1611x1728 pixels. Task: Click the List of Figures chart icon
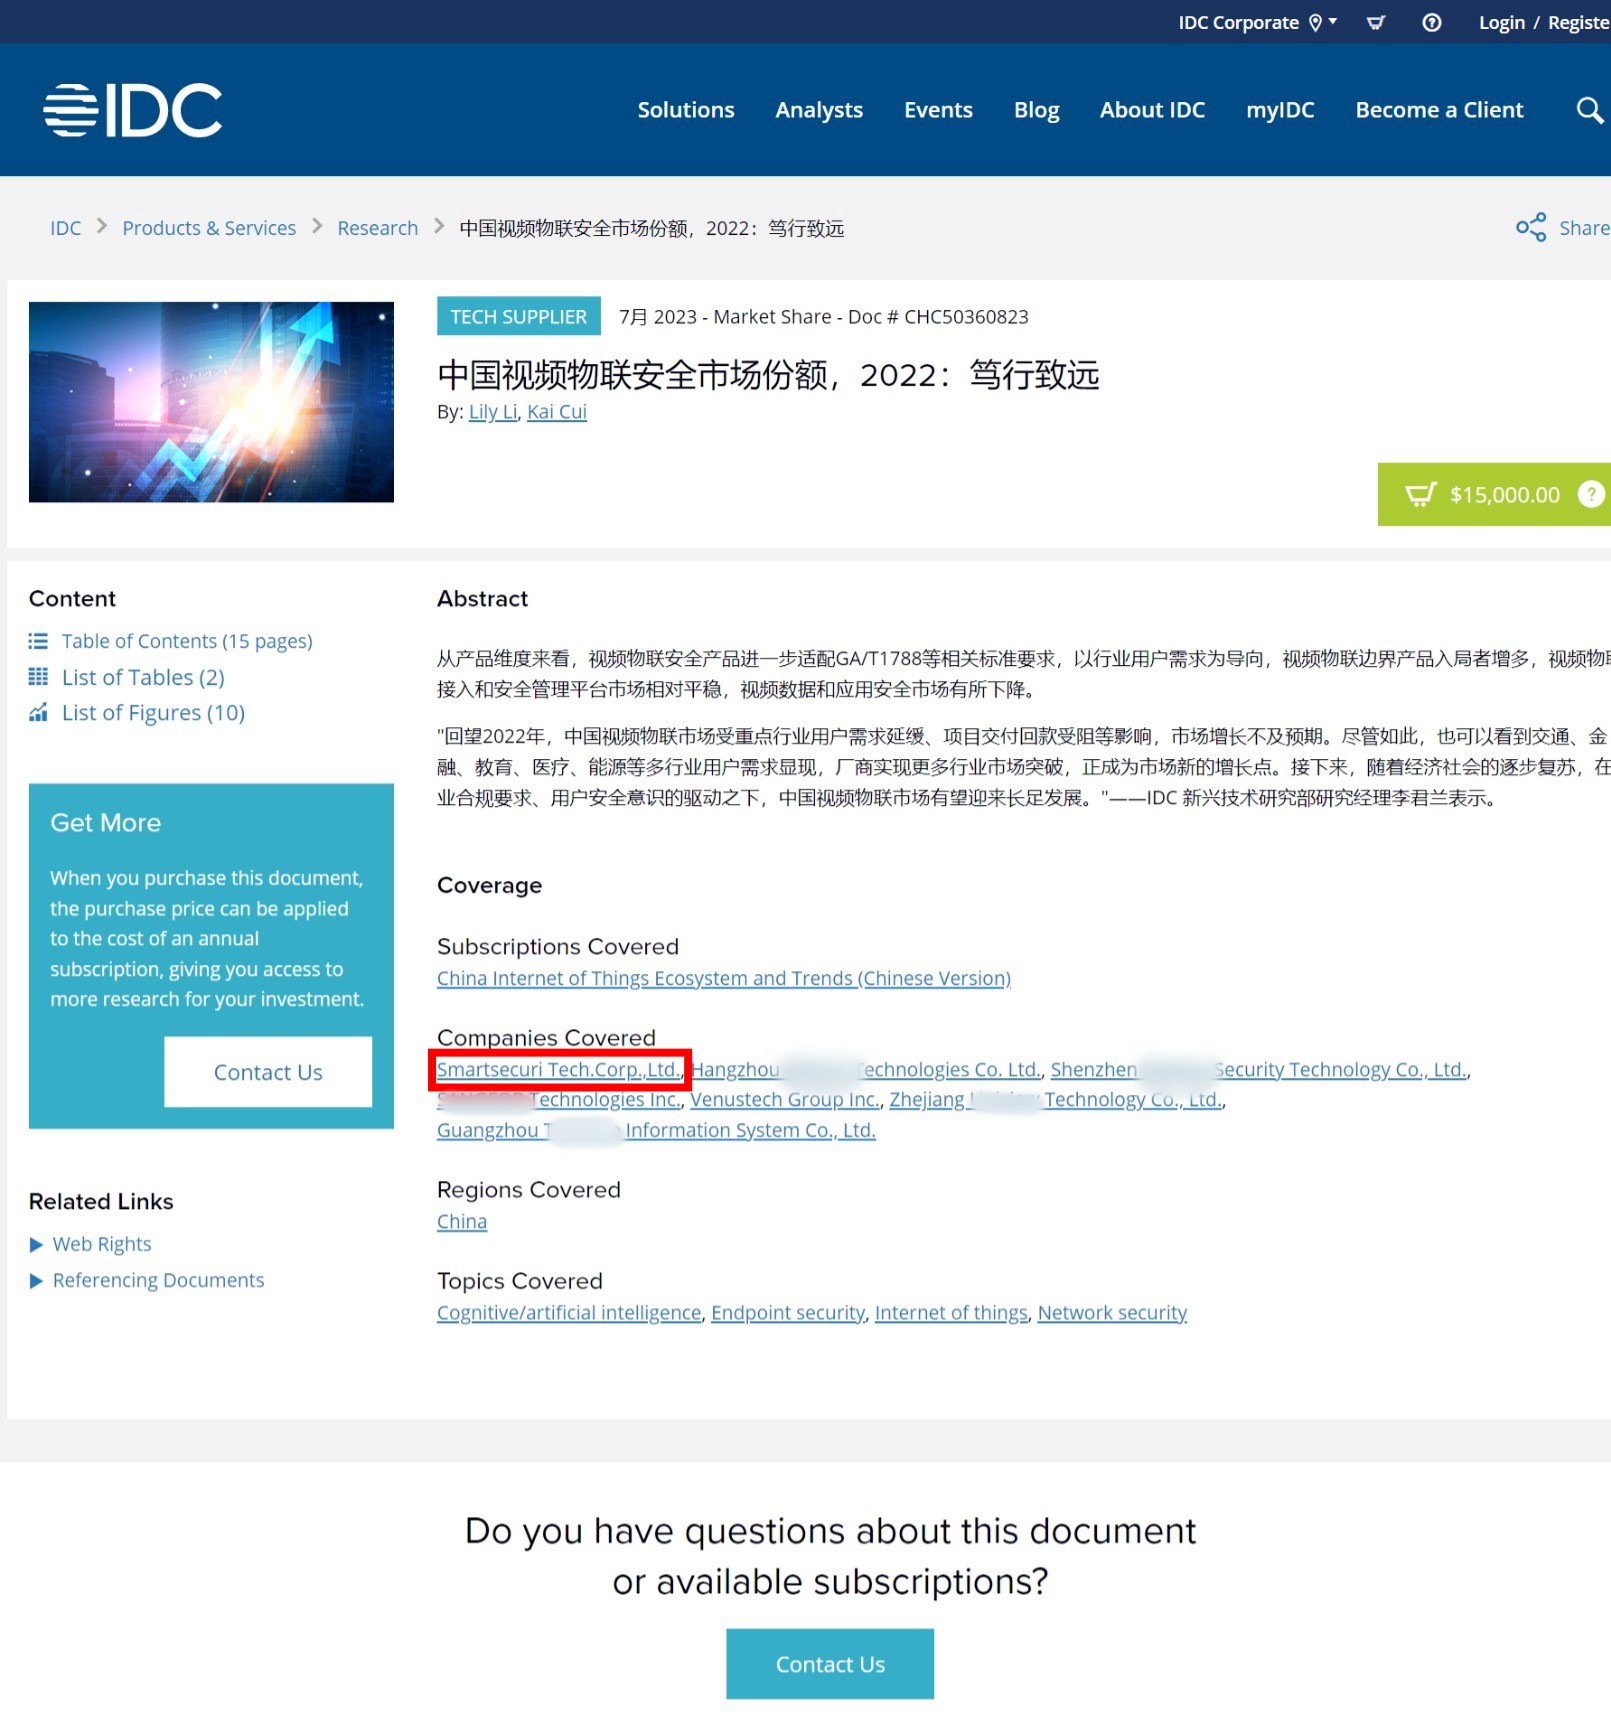coord(38,712)
